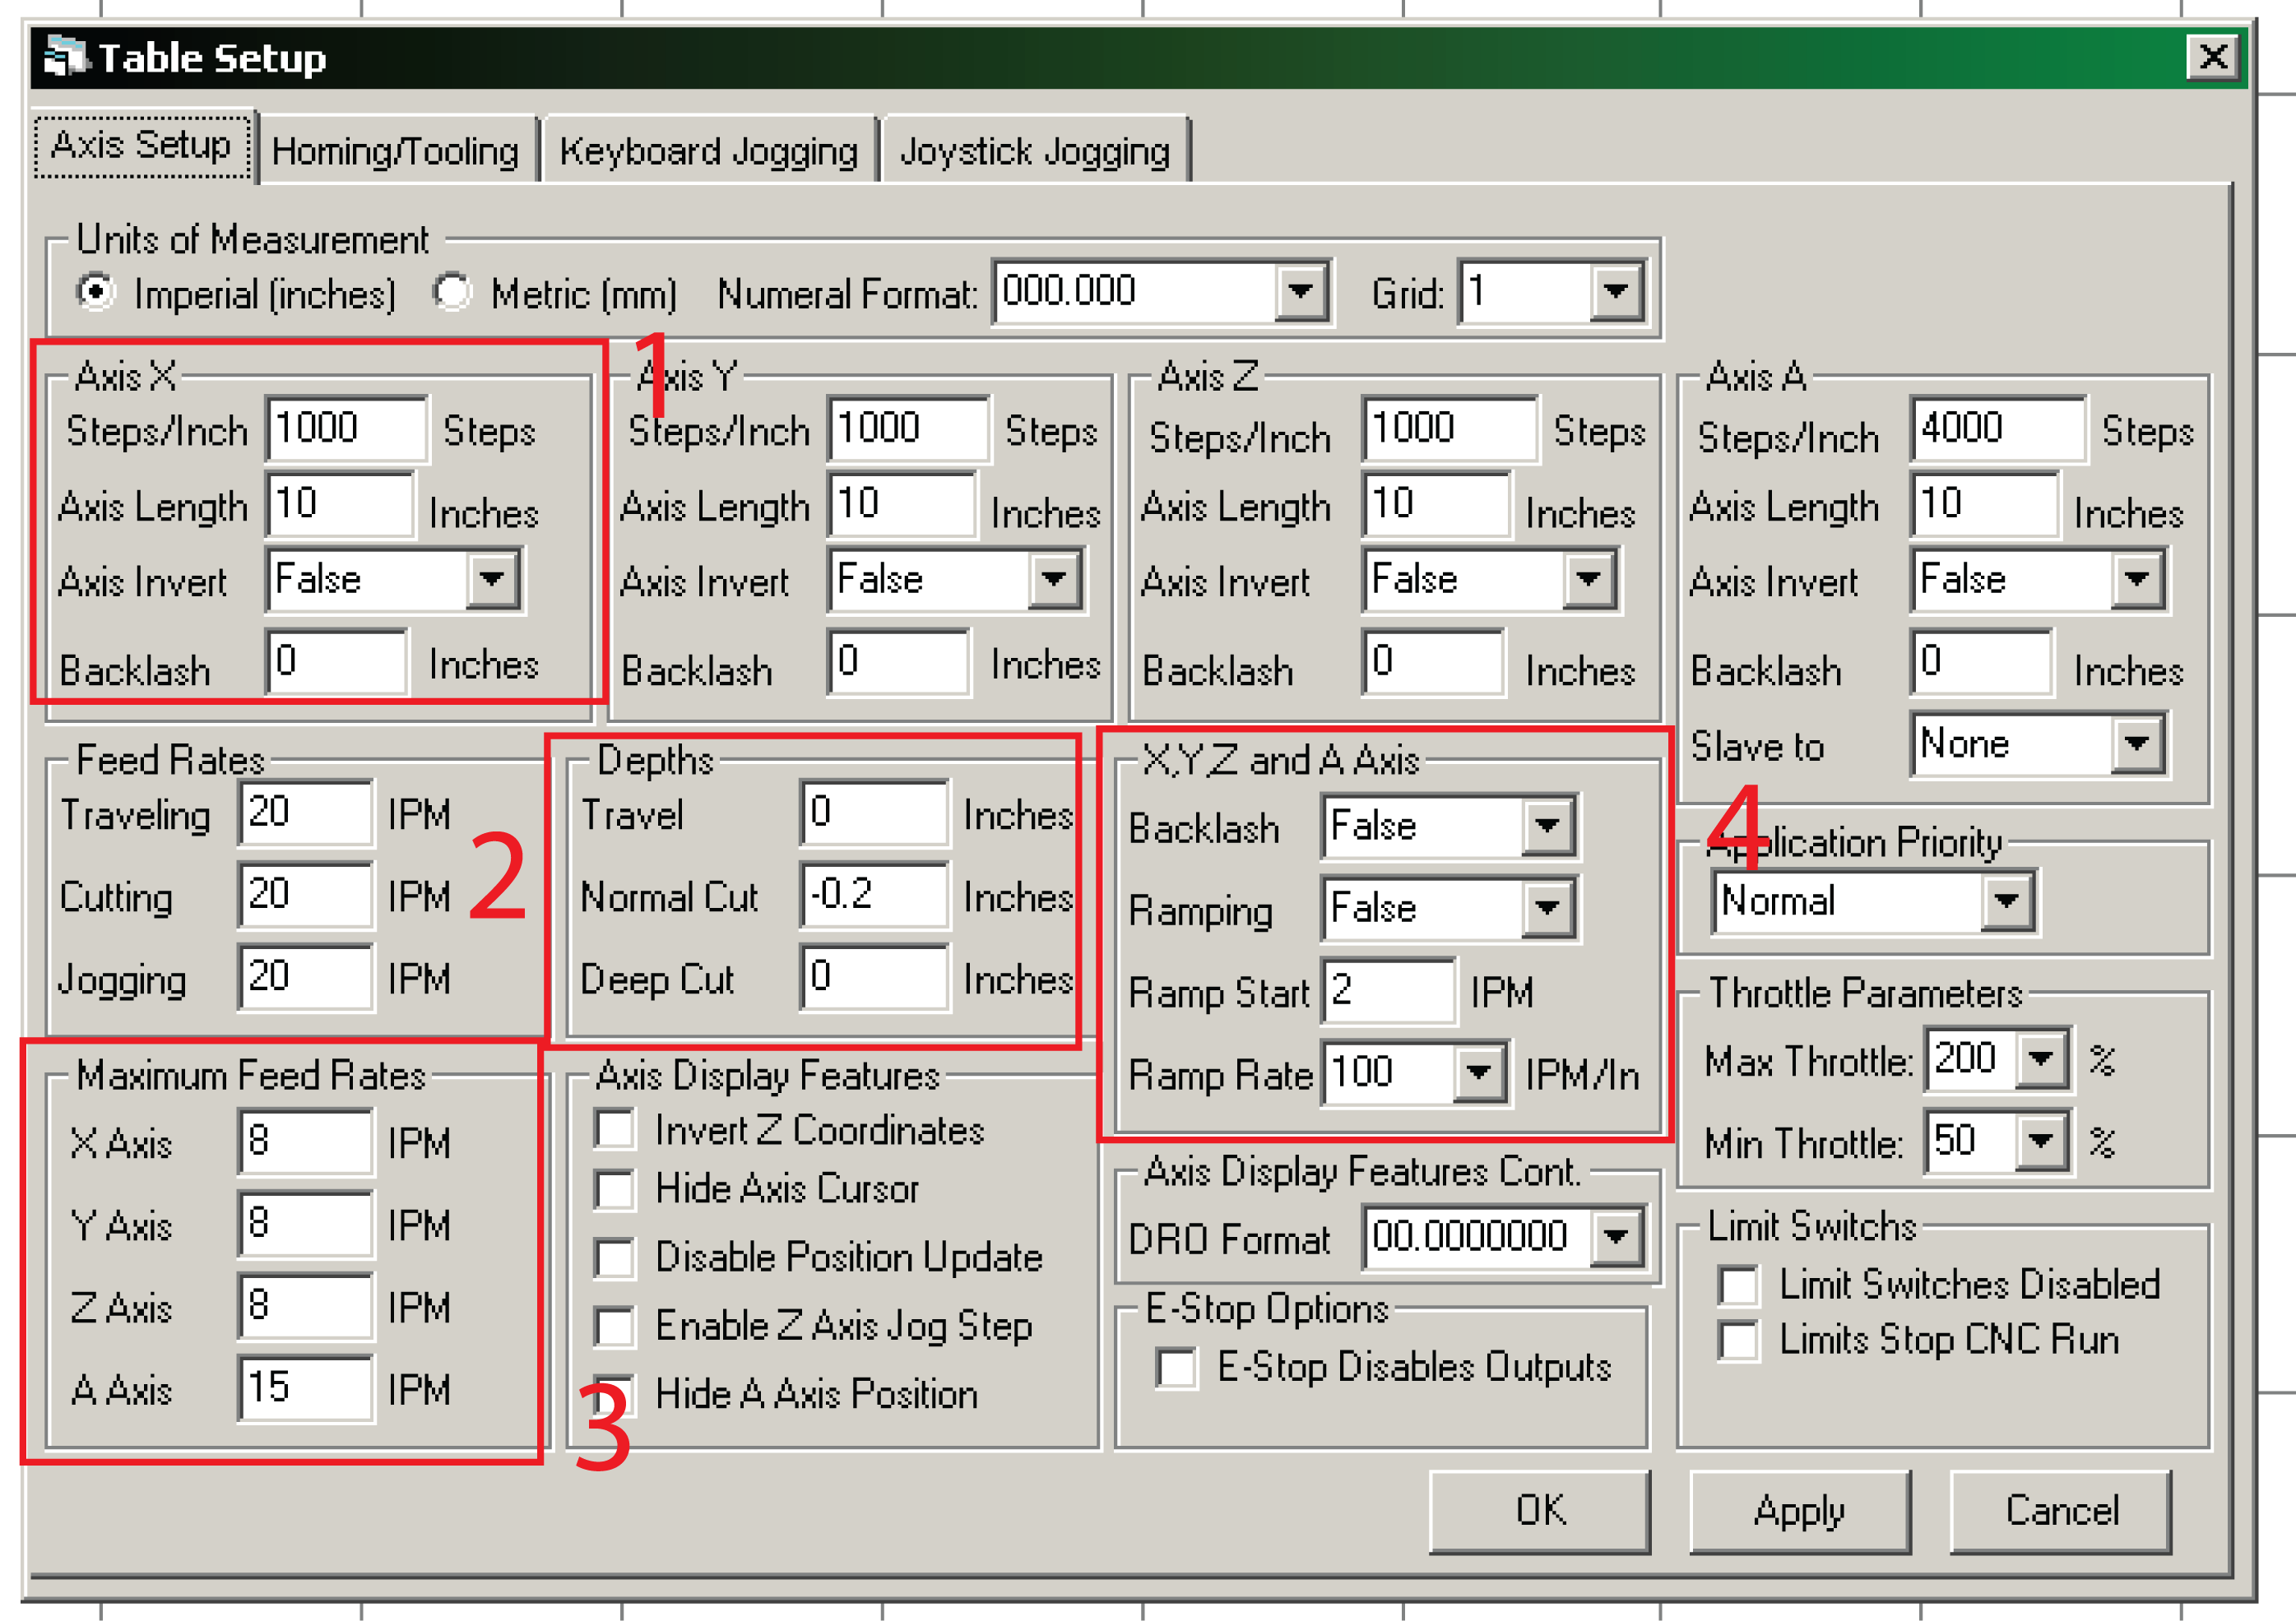Click Axis Z Axis Length field
Screen dimensions: 2296x1621
(x=1436, y=504)
